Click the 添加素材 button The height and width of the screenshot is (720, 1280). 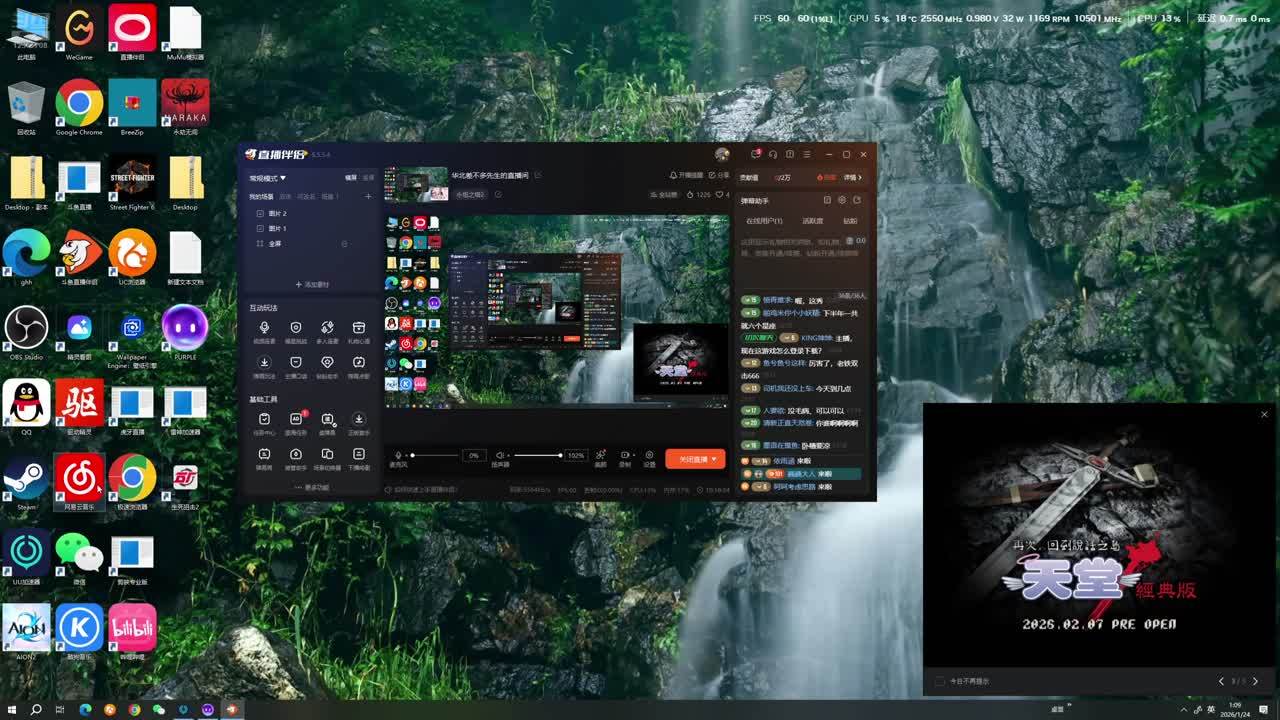coord(311,285)
